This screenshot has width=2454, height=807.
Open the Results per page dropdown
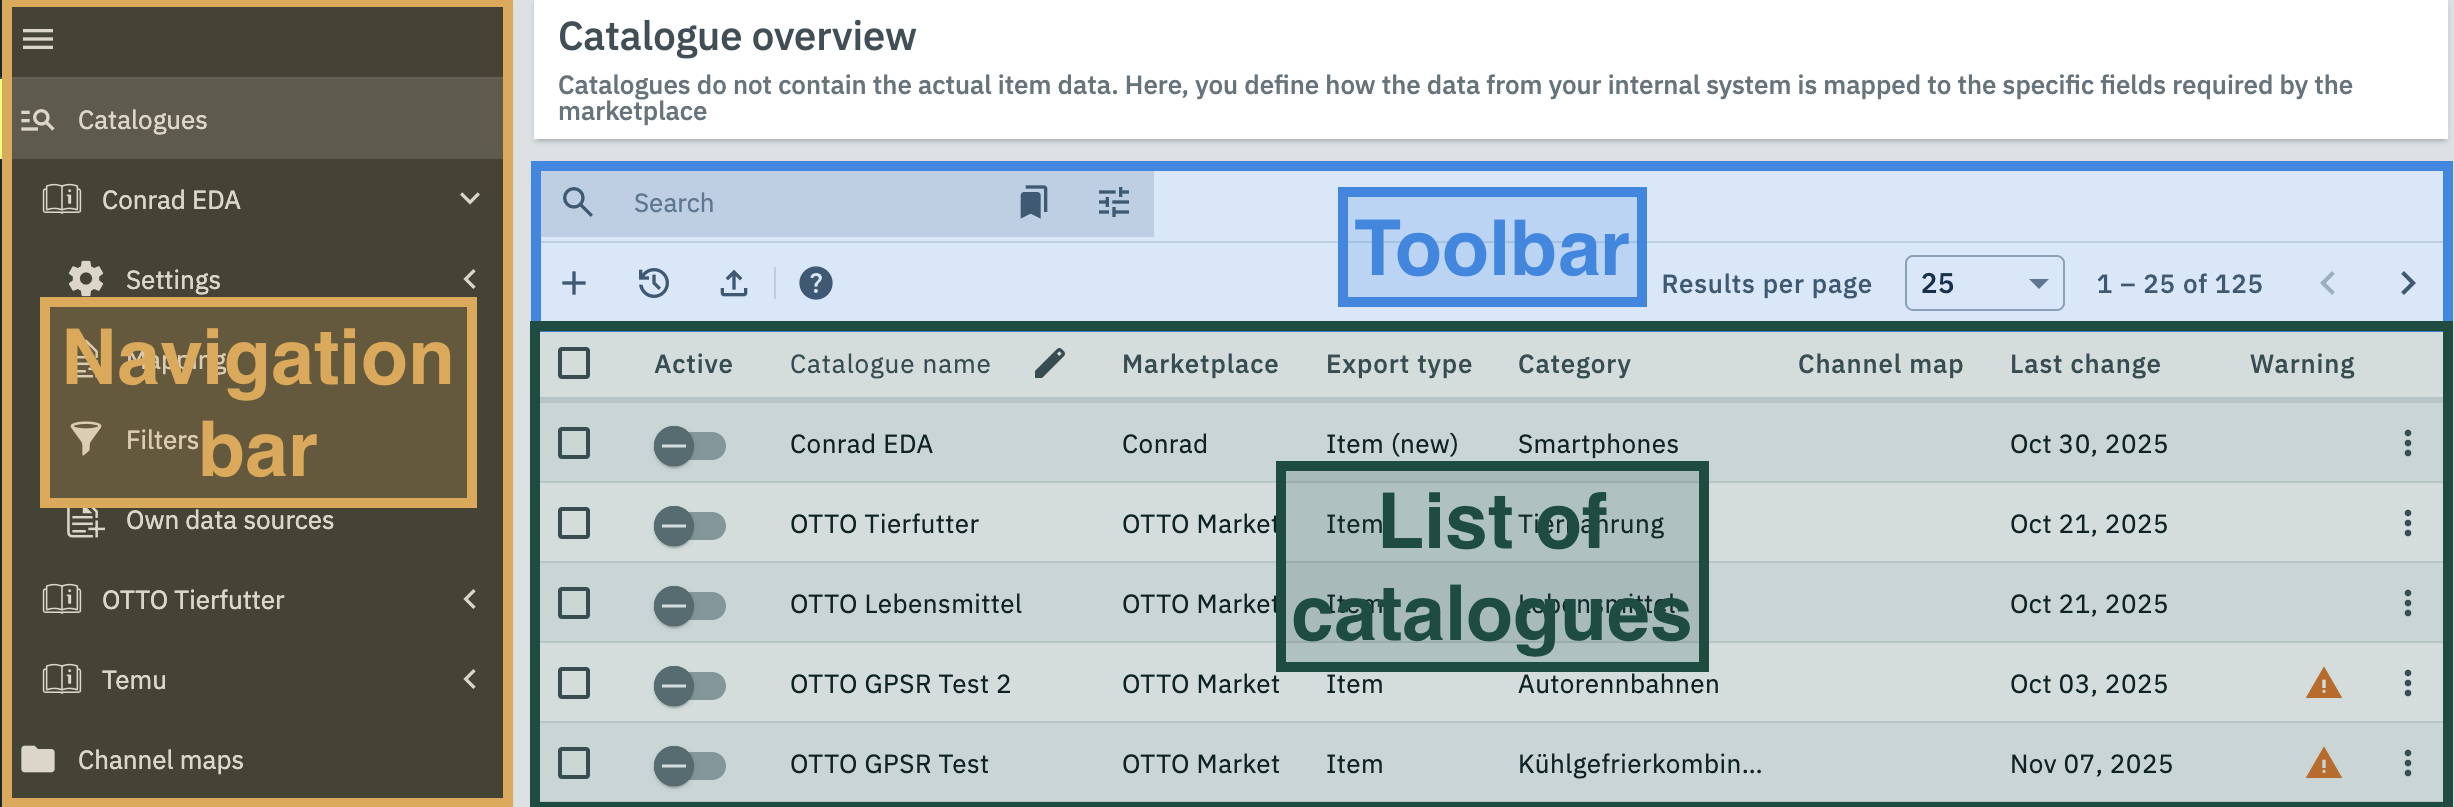click(x=1984, y=283)
